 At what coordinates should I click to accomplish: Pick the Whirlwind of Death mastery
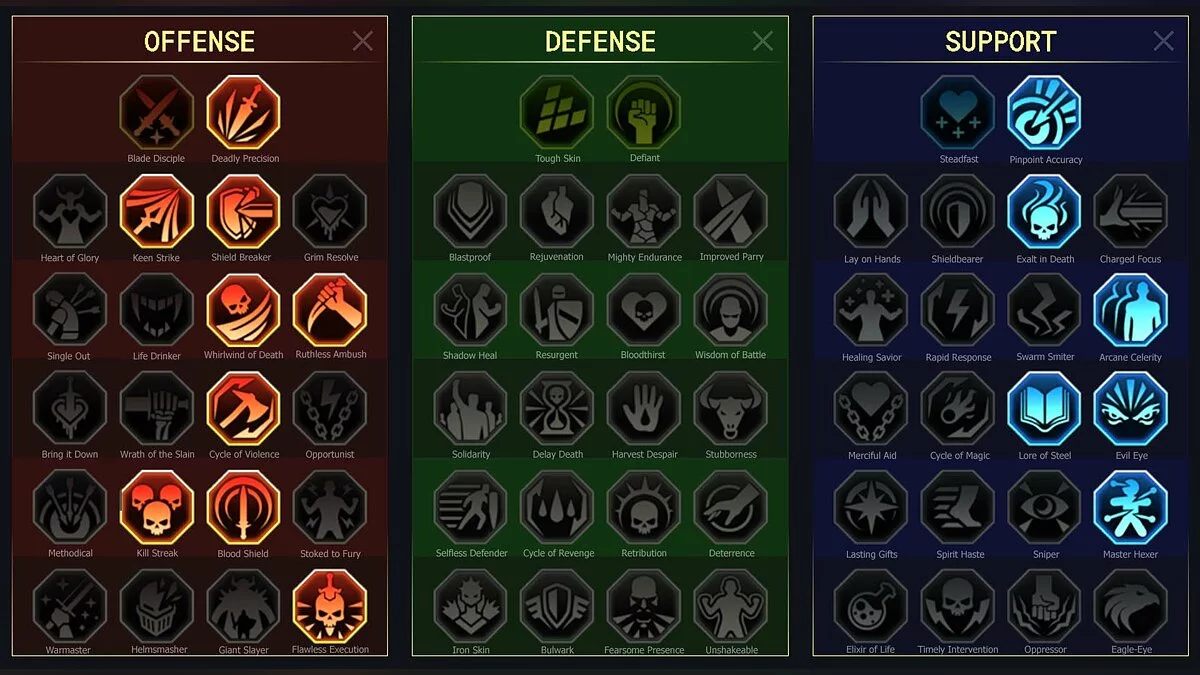(x=243, y=310)
